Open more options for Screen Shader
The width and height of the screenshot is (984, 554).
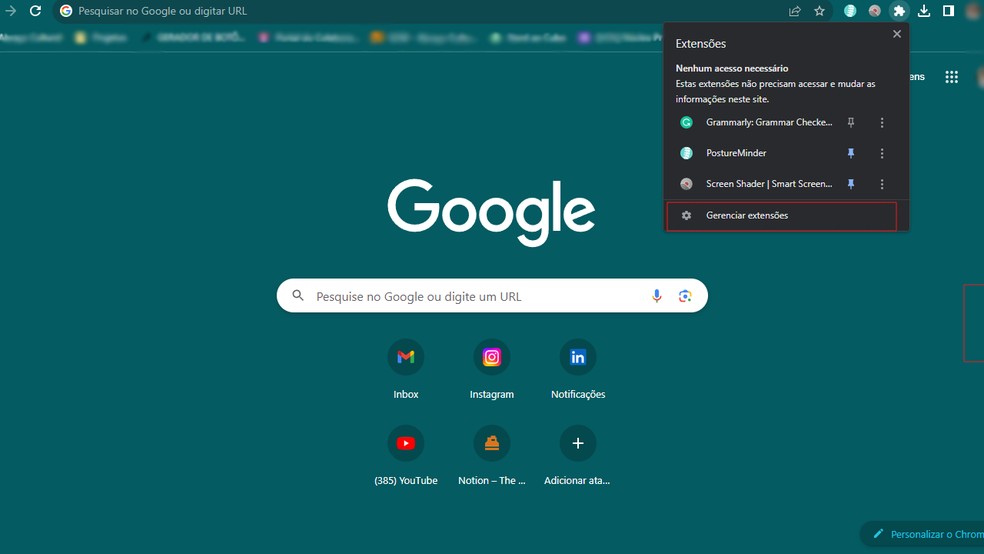click(x=882, y=184)
